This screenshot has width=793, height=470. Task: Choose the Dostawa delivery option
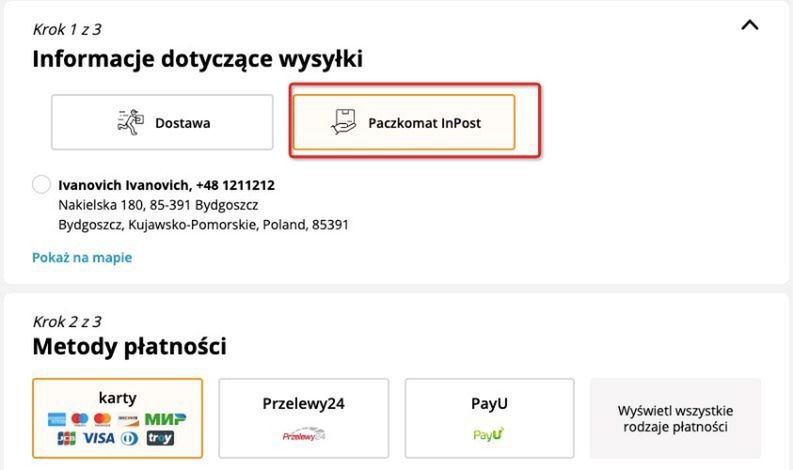(x=162, y=123)
